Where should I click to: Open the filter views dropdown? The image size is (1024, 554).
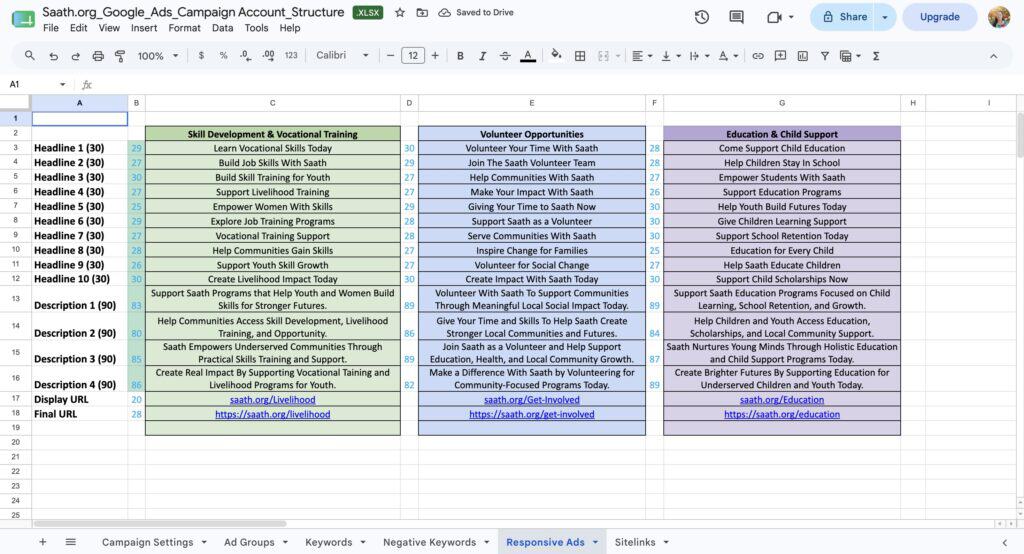click(x=850, y=56)
